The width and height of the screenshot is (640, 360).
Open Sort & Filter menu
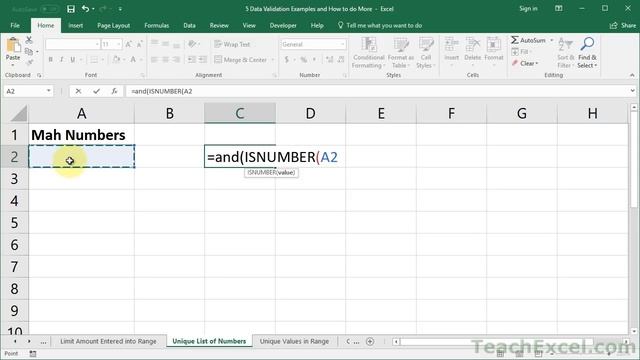(566, 53)
